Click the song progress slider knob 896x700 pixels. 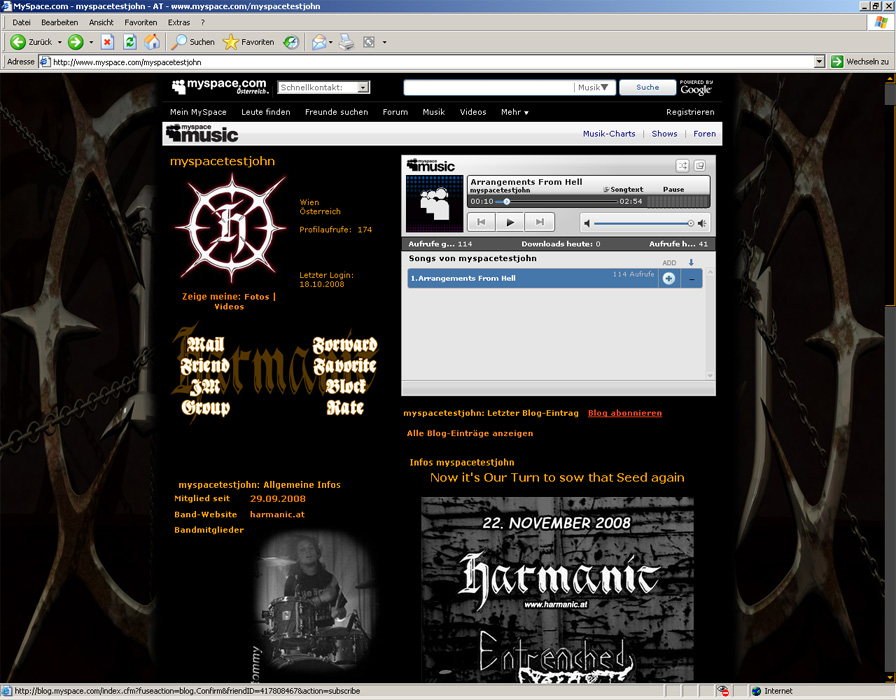coord(506,202)
